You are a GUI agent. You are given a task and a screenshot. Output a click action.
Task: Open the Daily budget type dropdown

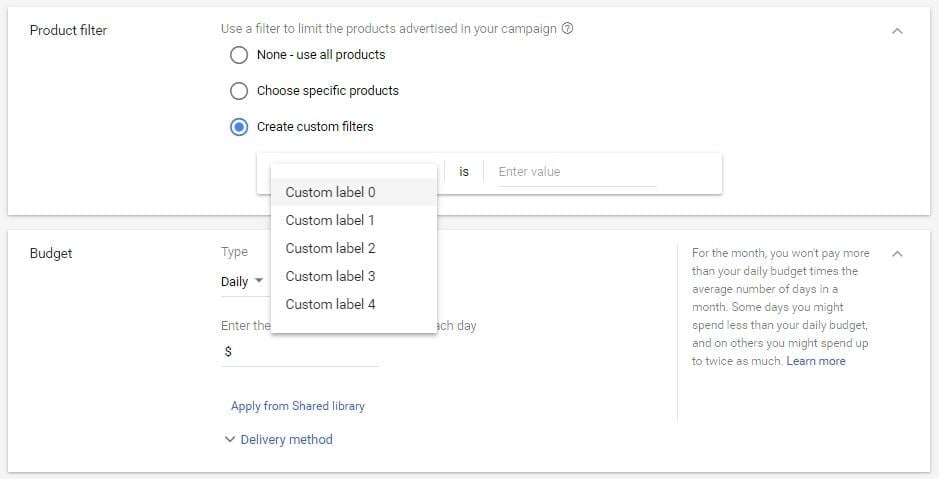(x=242, y=282)
